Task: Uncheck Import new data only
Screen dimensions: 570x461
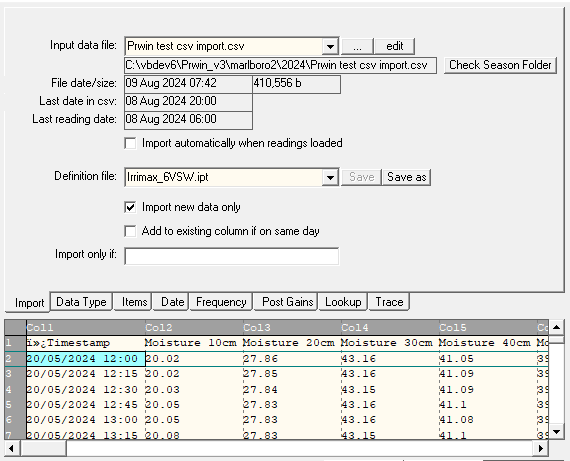Action: point(130,207)
